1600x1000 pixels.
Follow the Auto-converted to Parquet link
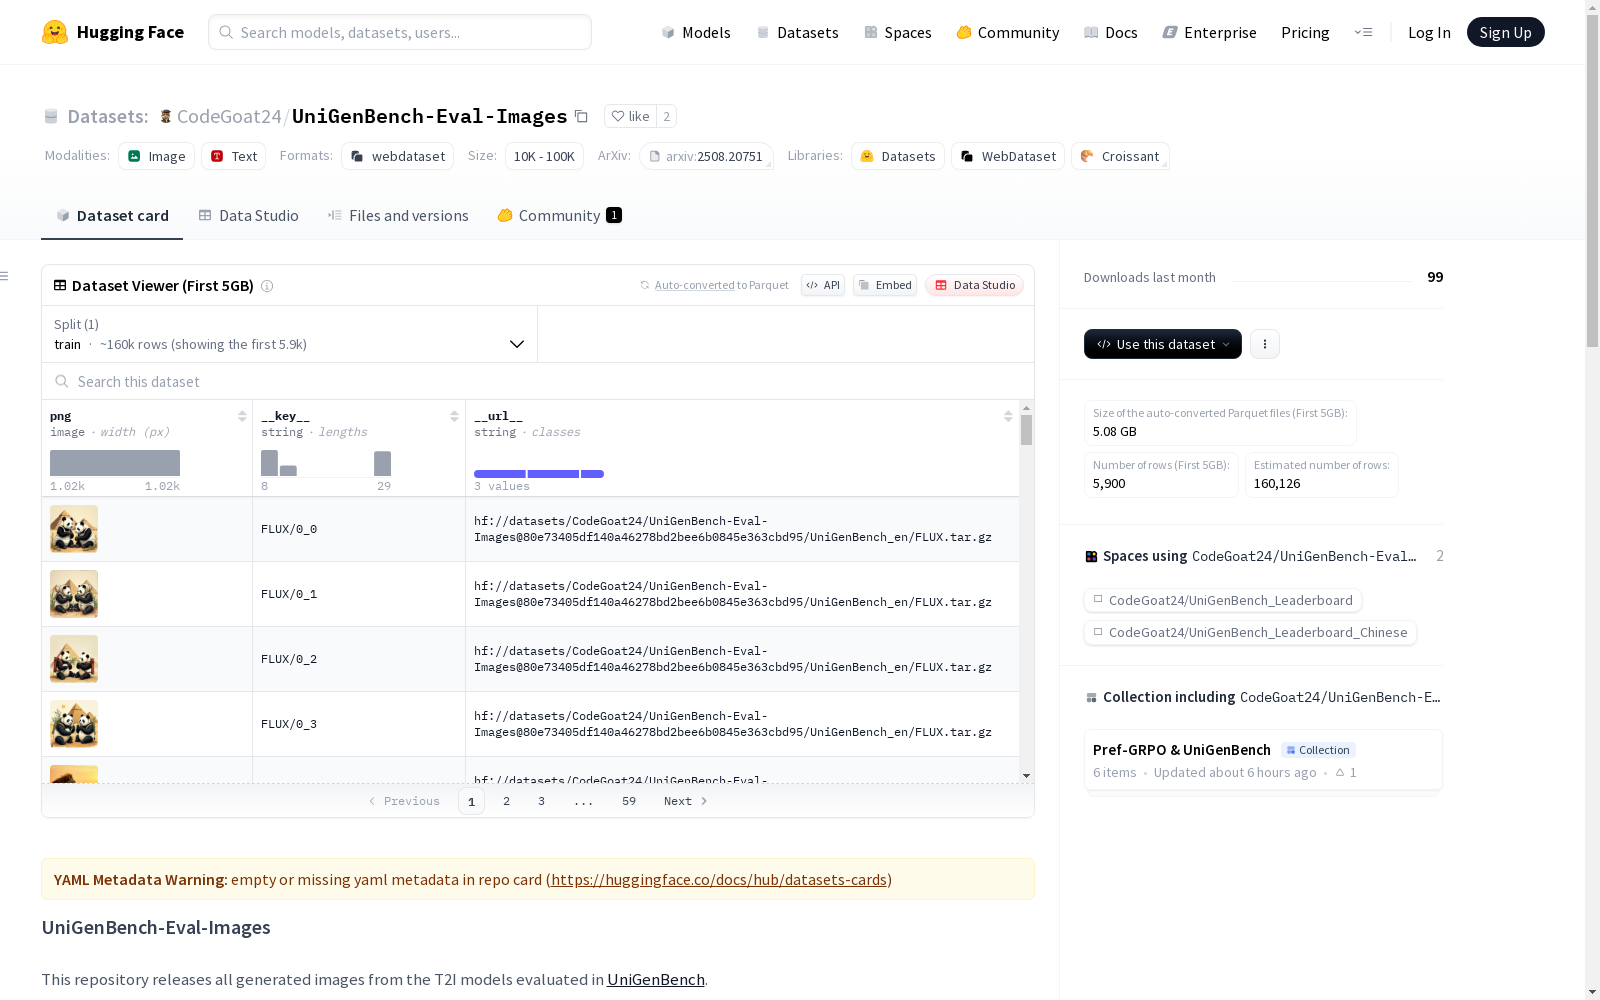(694, 285)
